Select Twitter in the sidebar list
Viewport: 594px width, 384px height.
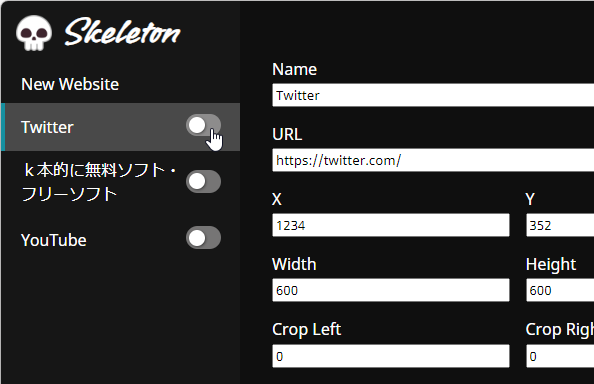pyautogui.click(x=121, y=127)
